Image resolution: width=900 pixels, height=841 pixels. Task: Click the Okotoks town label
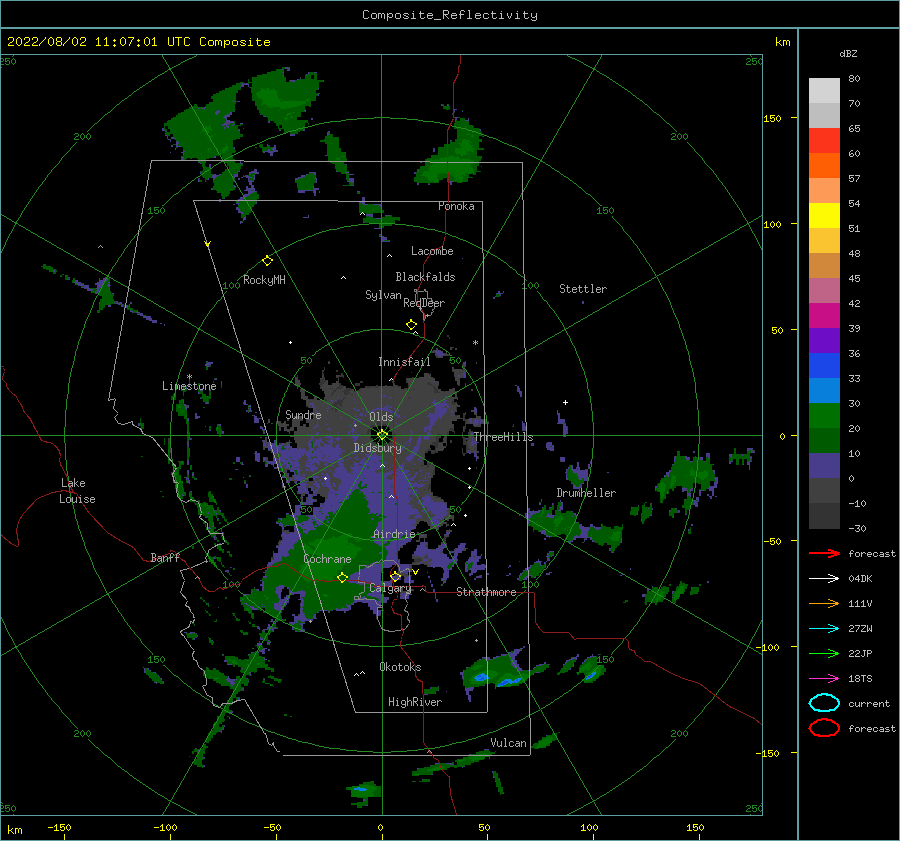click(400, 667)
